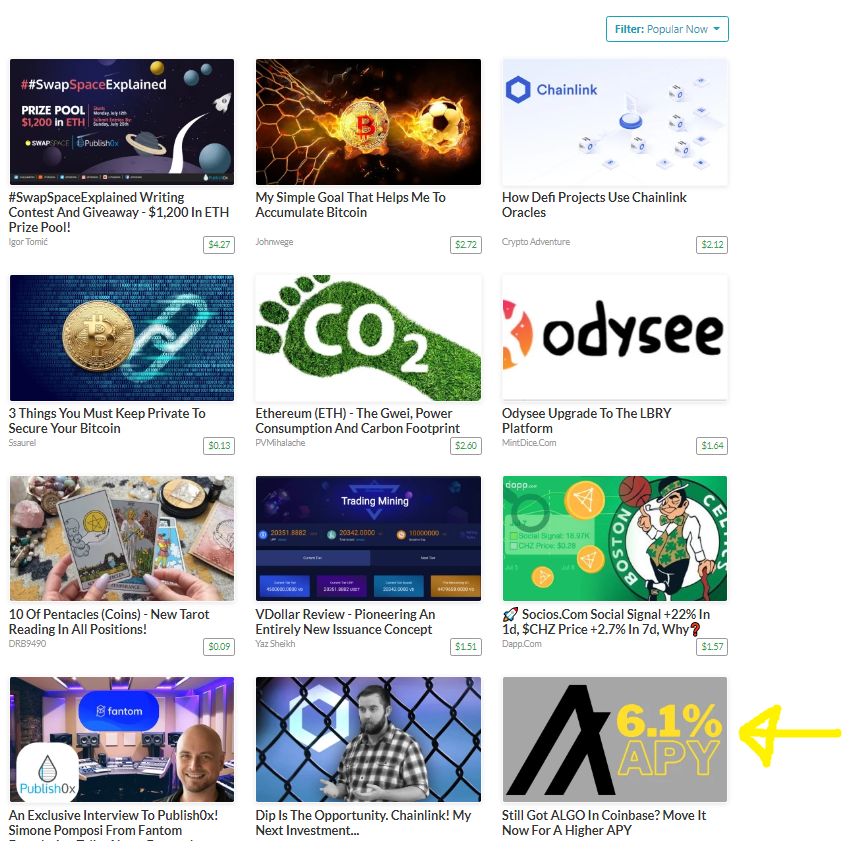Open 3 Things You Must Keep Private title

[x=107, y=420]
